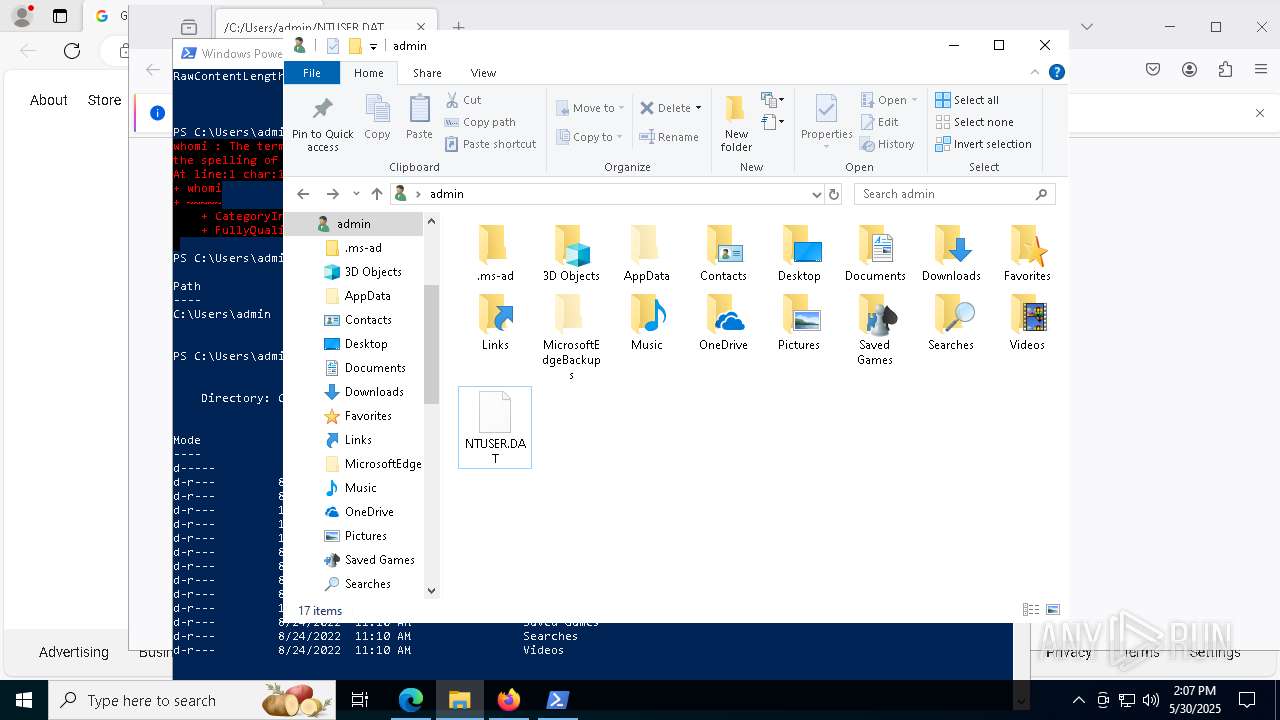Open Windows Start menu
1280x720 pixels.
point(23,700)
